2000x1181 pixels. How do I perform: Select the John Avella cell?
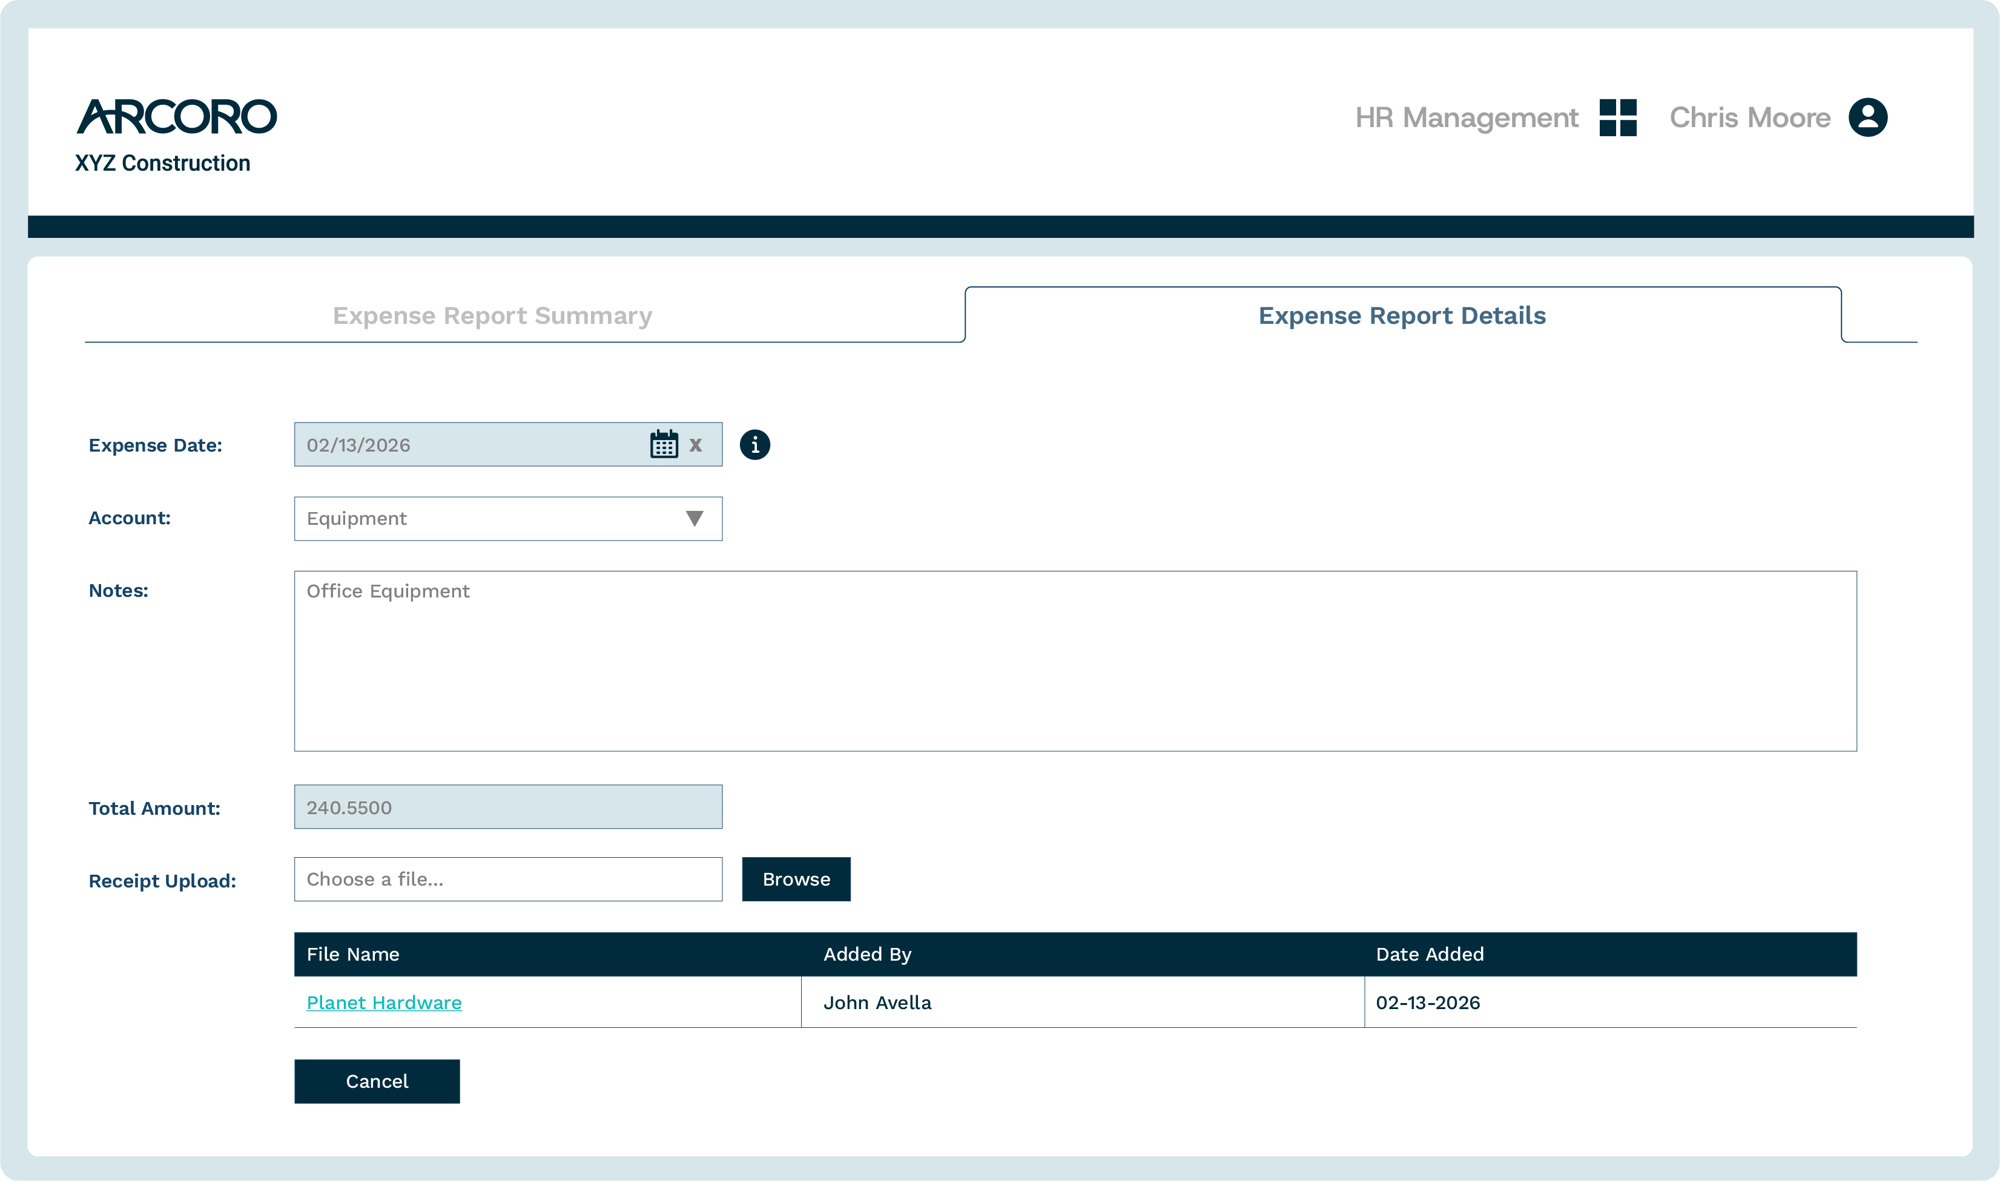click(x=1083, y=1002)
